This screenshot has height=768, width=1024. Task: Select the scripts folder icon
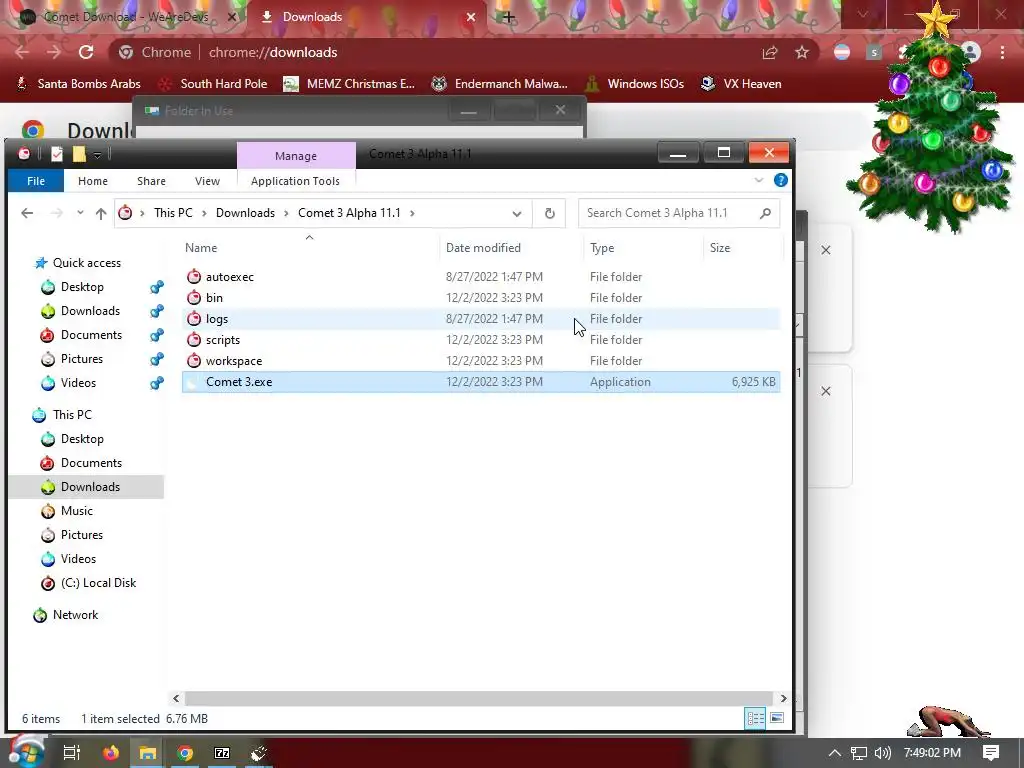point(193,340)
